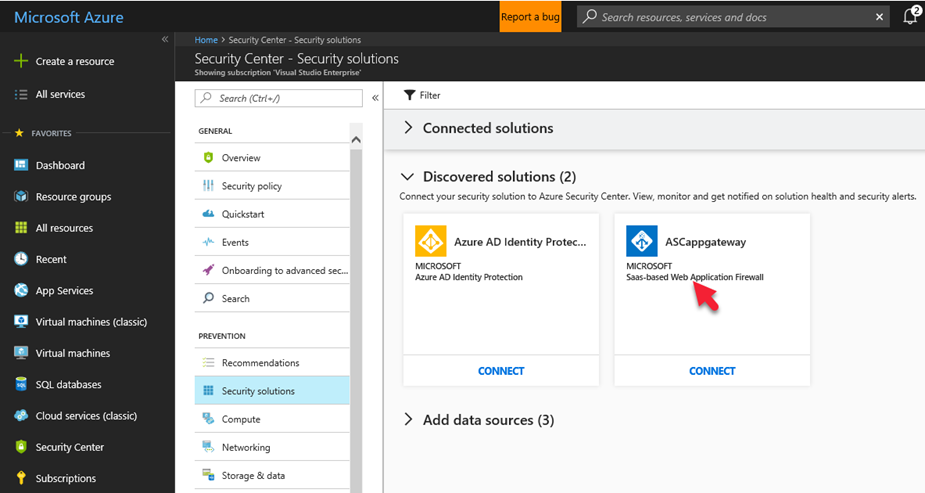Click the ASCappgateway solution icon
The height and width of the screenshot is (493, 925).
(642, 242)
